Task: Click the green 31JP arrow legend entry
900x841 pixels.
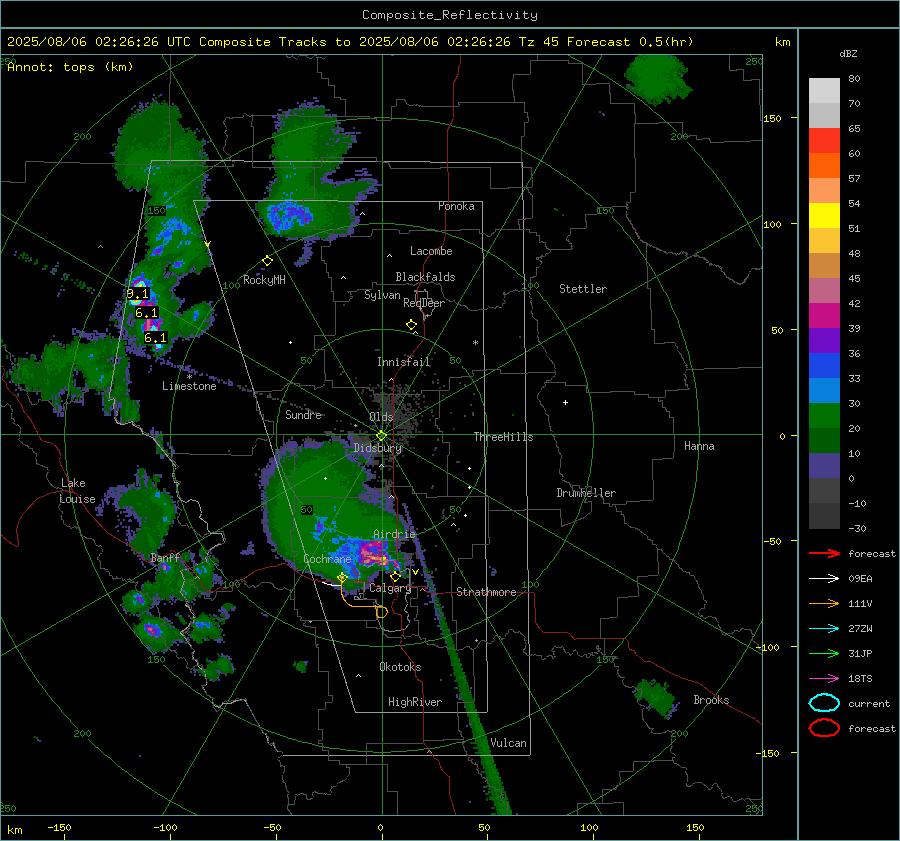Action: click(824, 653)
